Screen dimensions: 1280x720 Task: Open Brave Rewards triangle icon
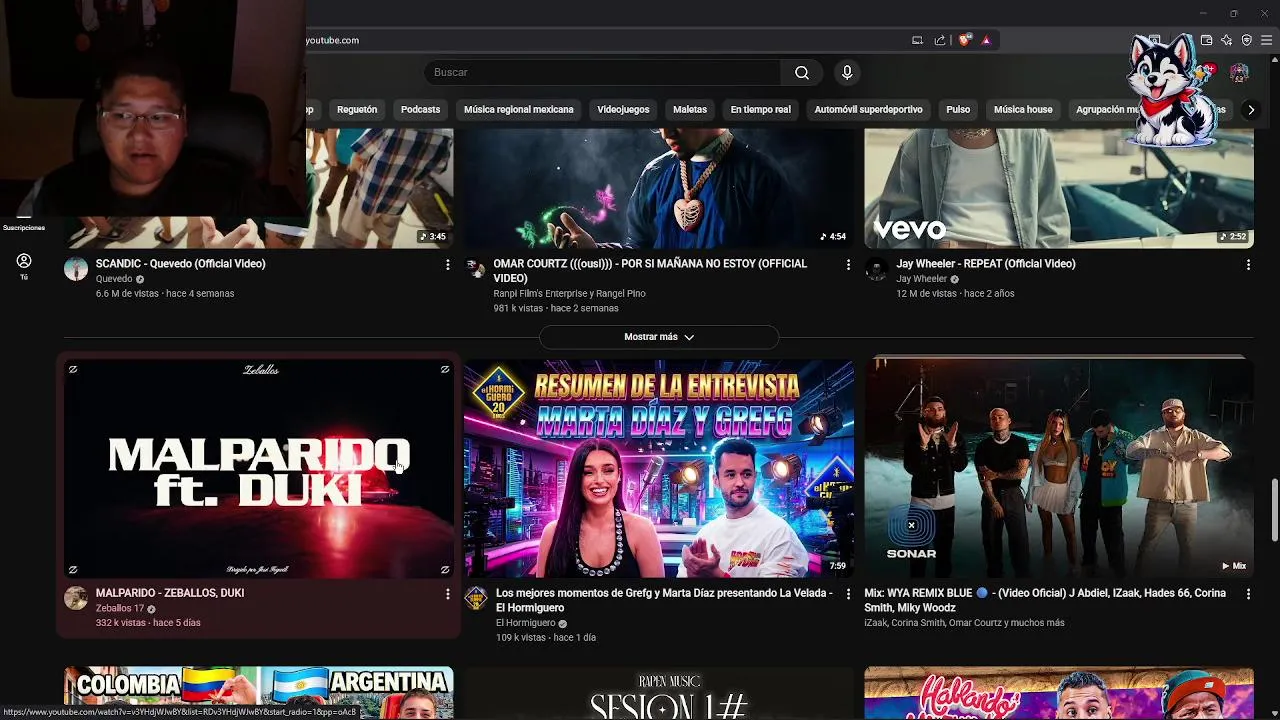point(986,40)
